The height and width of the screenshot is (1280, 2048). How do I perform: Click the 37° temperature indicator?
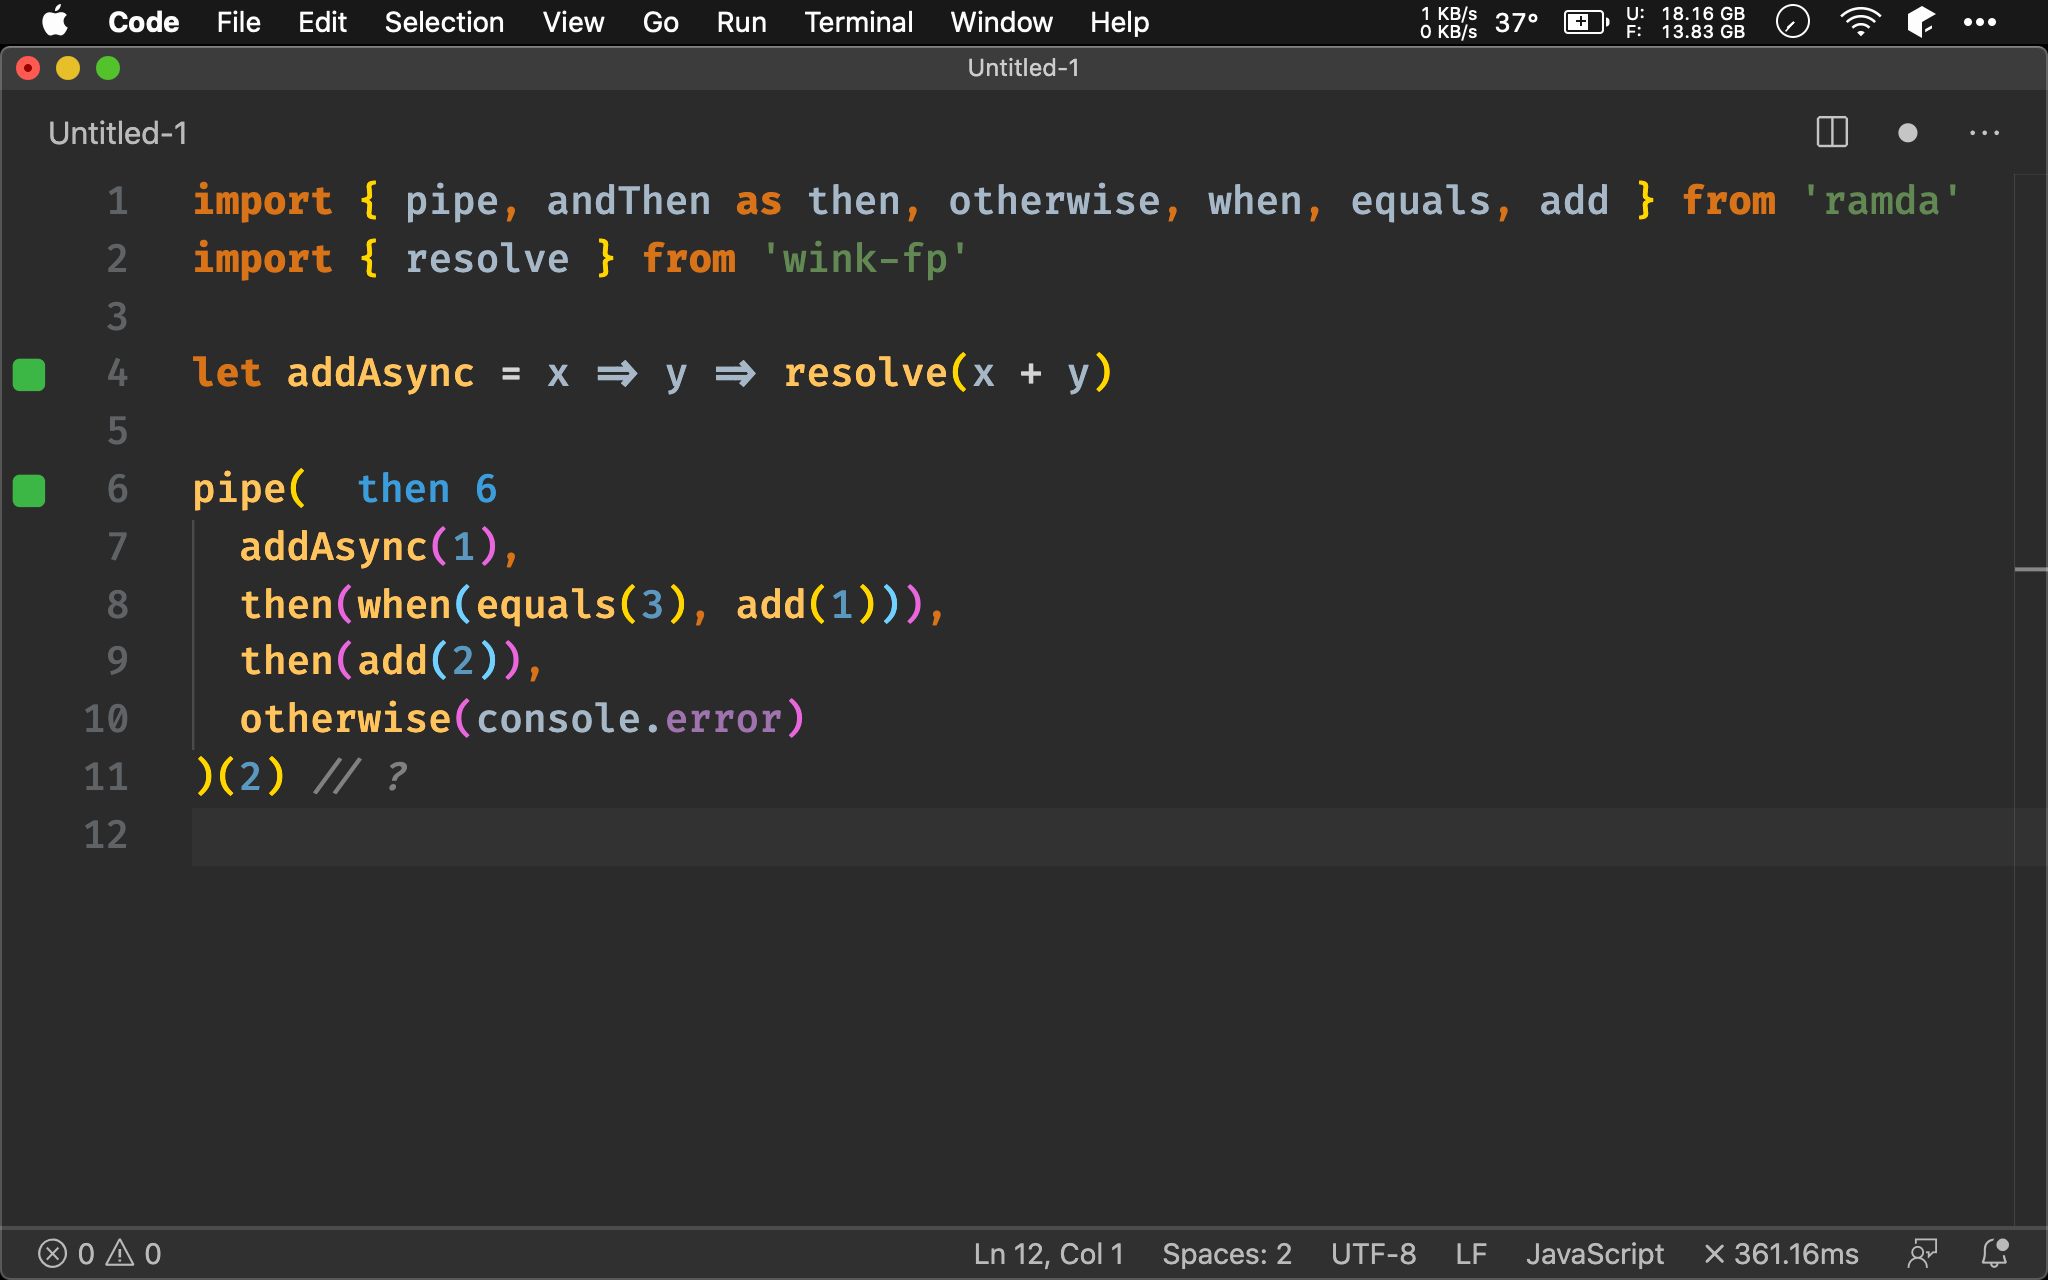pyautogui.click(x=1516, y=22)
